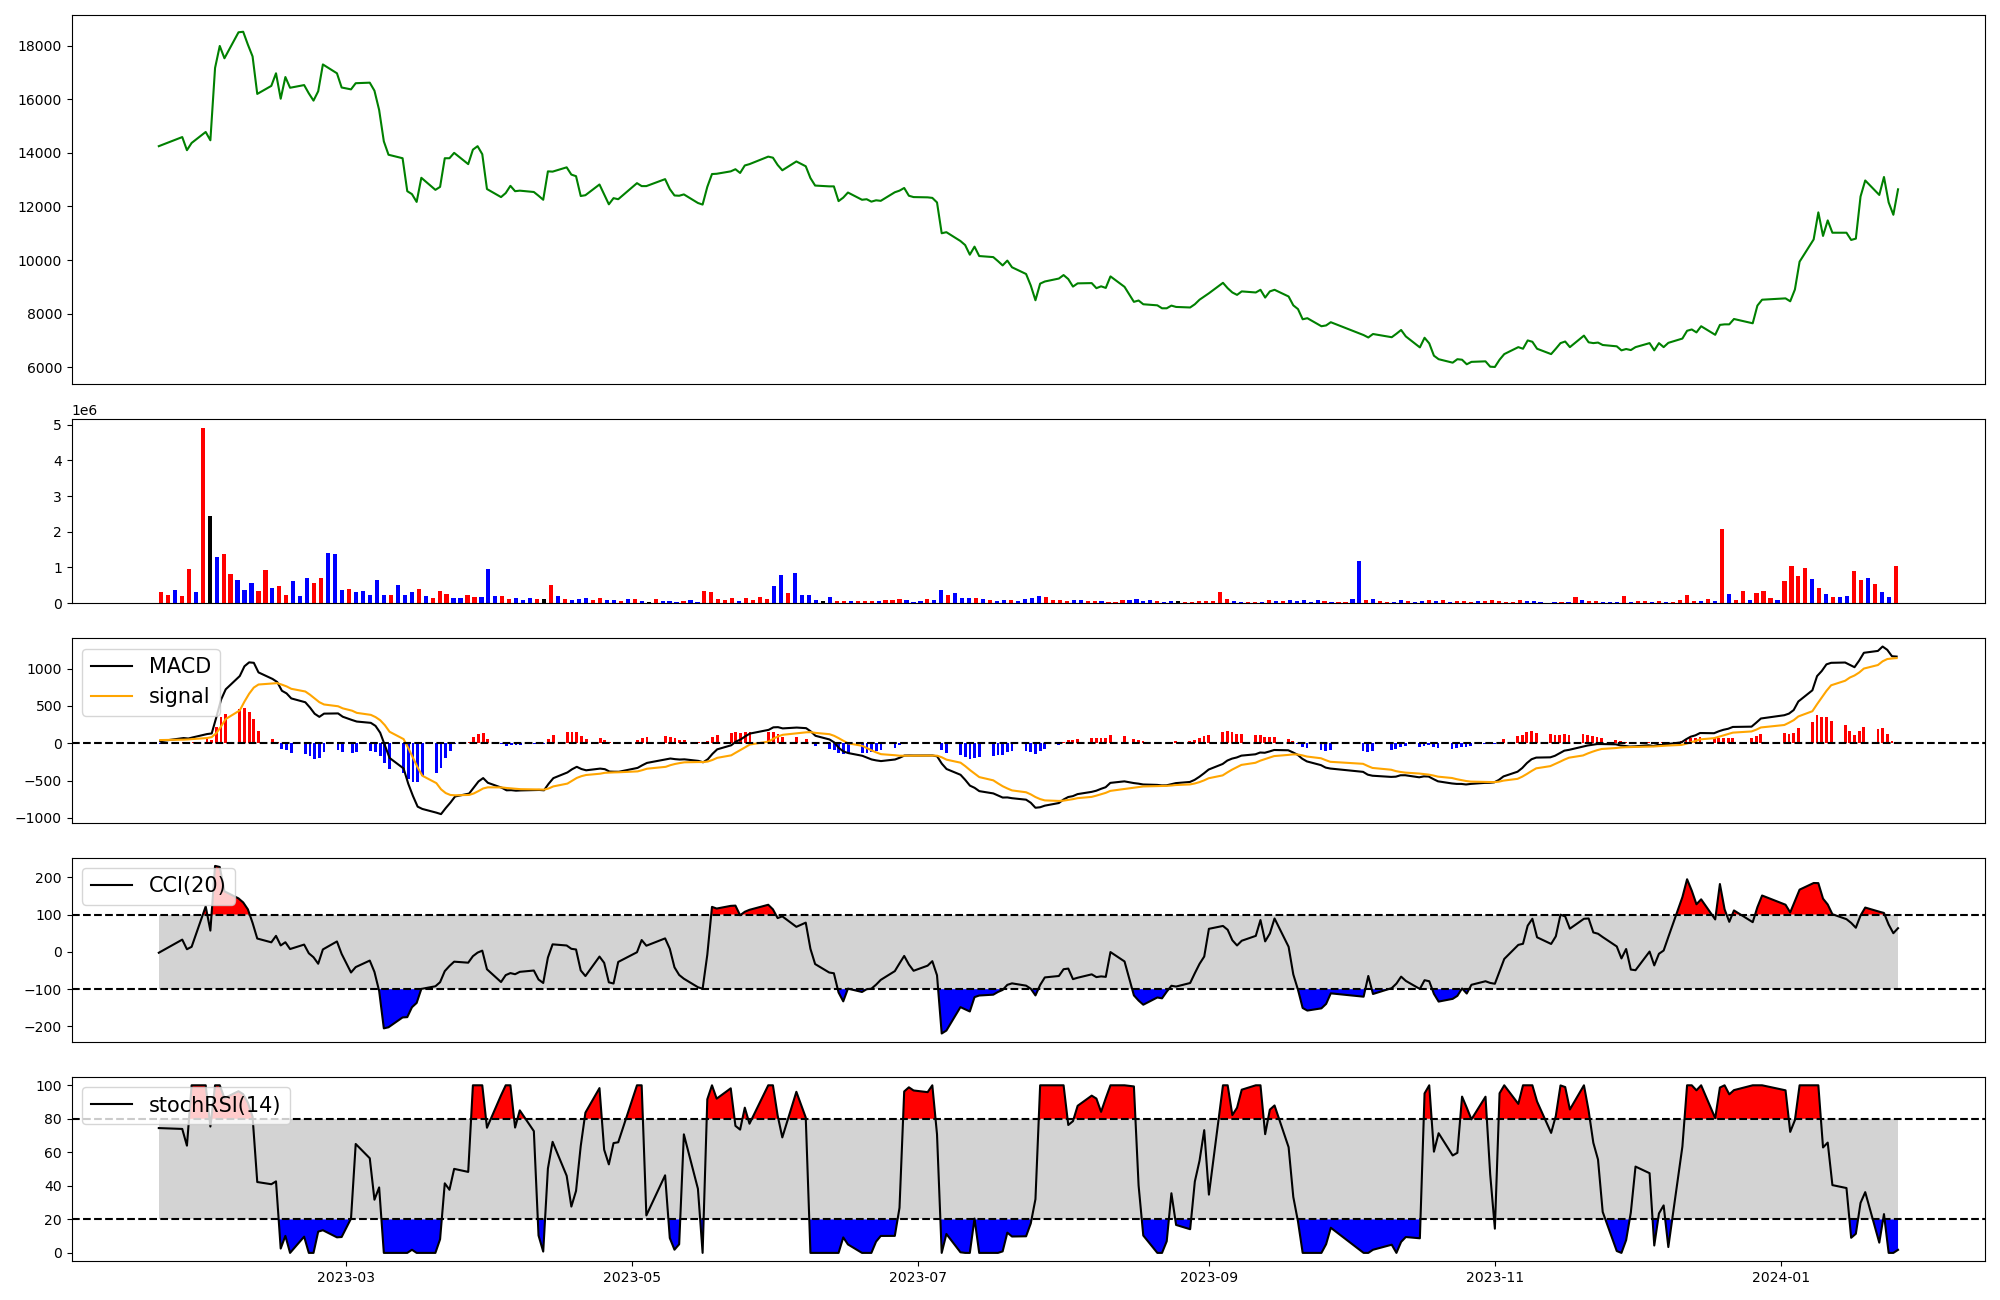
Task: Click the CCI(20) legend label
Action: [186, 885]
